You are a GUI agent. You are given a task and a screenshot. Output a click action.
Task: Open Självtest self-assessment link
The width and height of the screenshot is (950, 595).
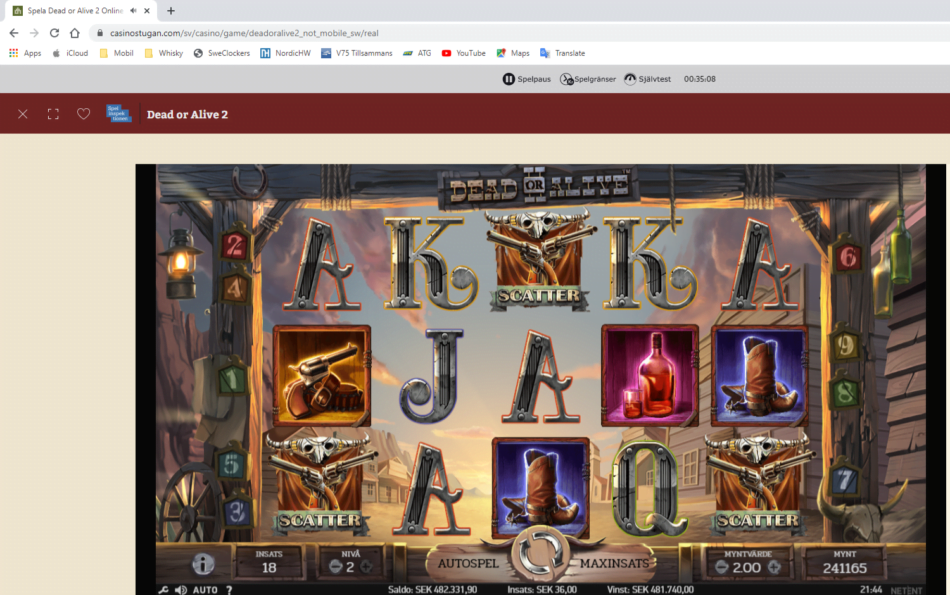click(648, 79)
